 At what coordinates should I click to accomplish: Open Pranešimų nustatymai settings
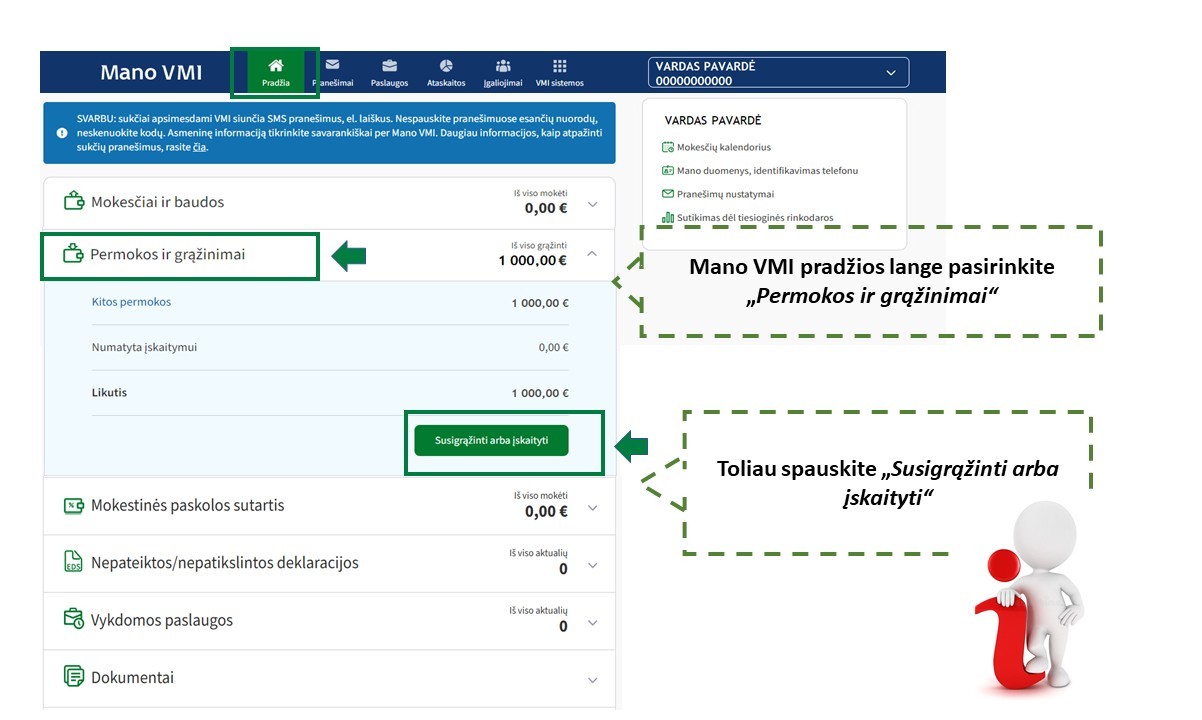[x=725, y=194]
